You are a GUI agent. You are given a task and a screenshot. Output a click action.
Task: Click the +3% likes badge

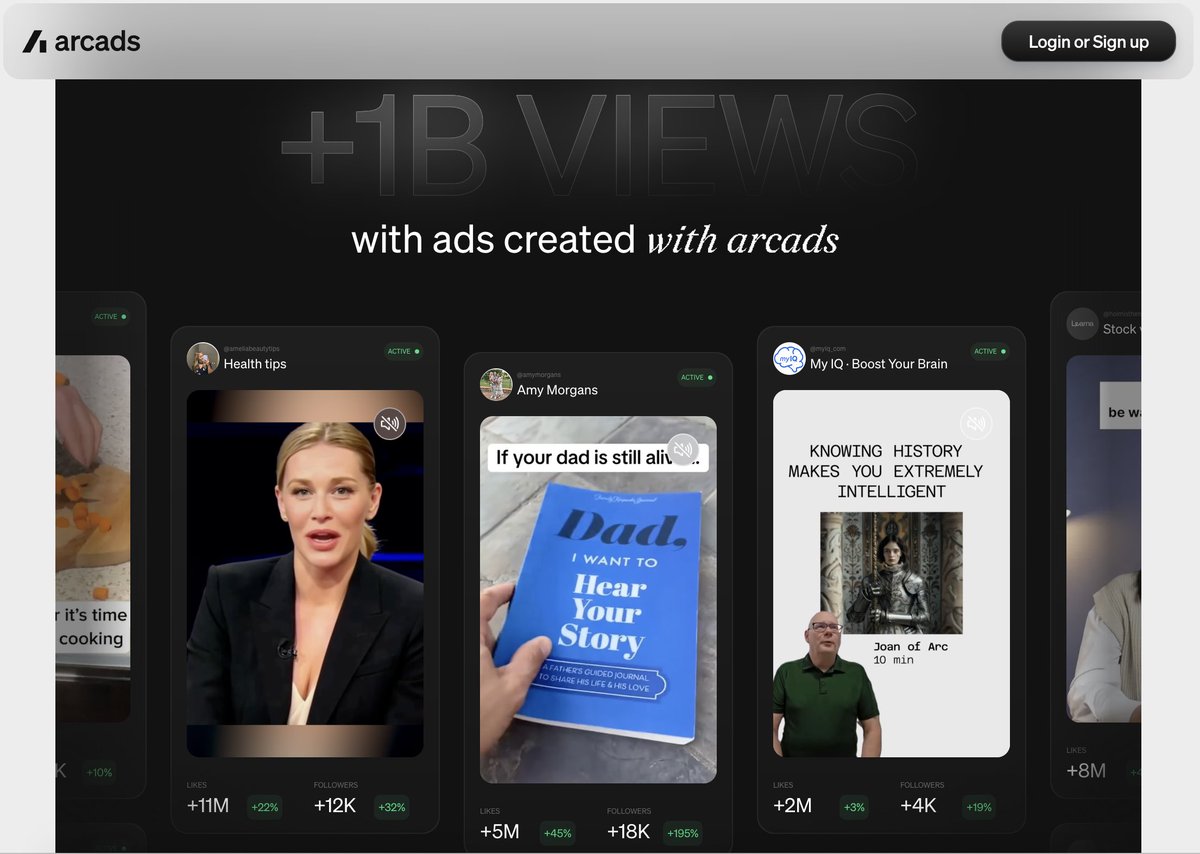coord(854,807)
